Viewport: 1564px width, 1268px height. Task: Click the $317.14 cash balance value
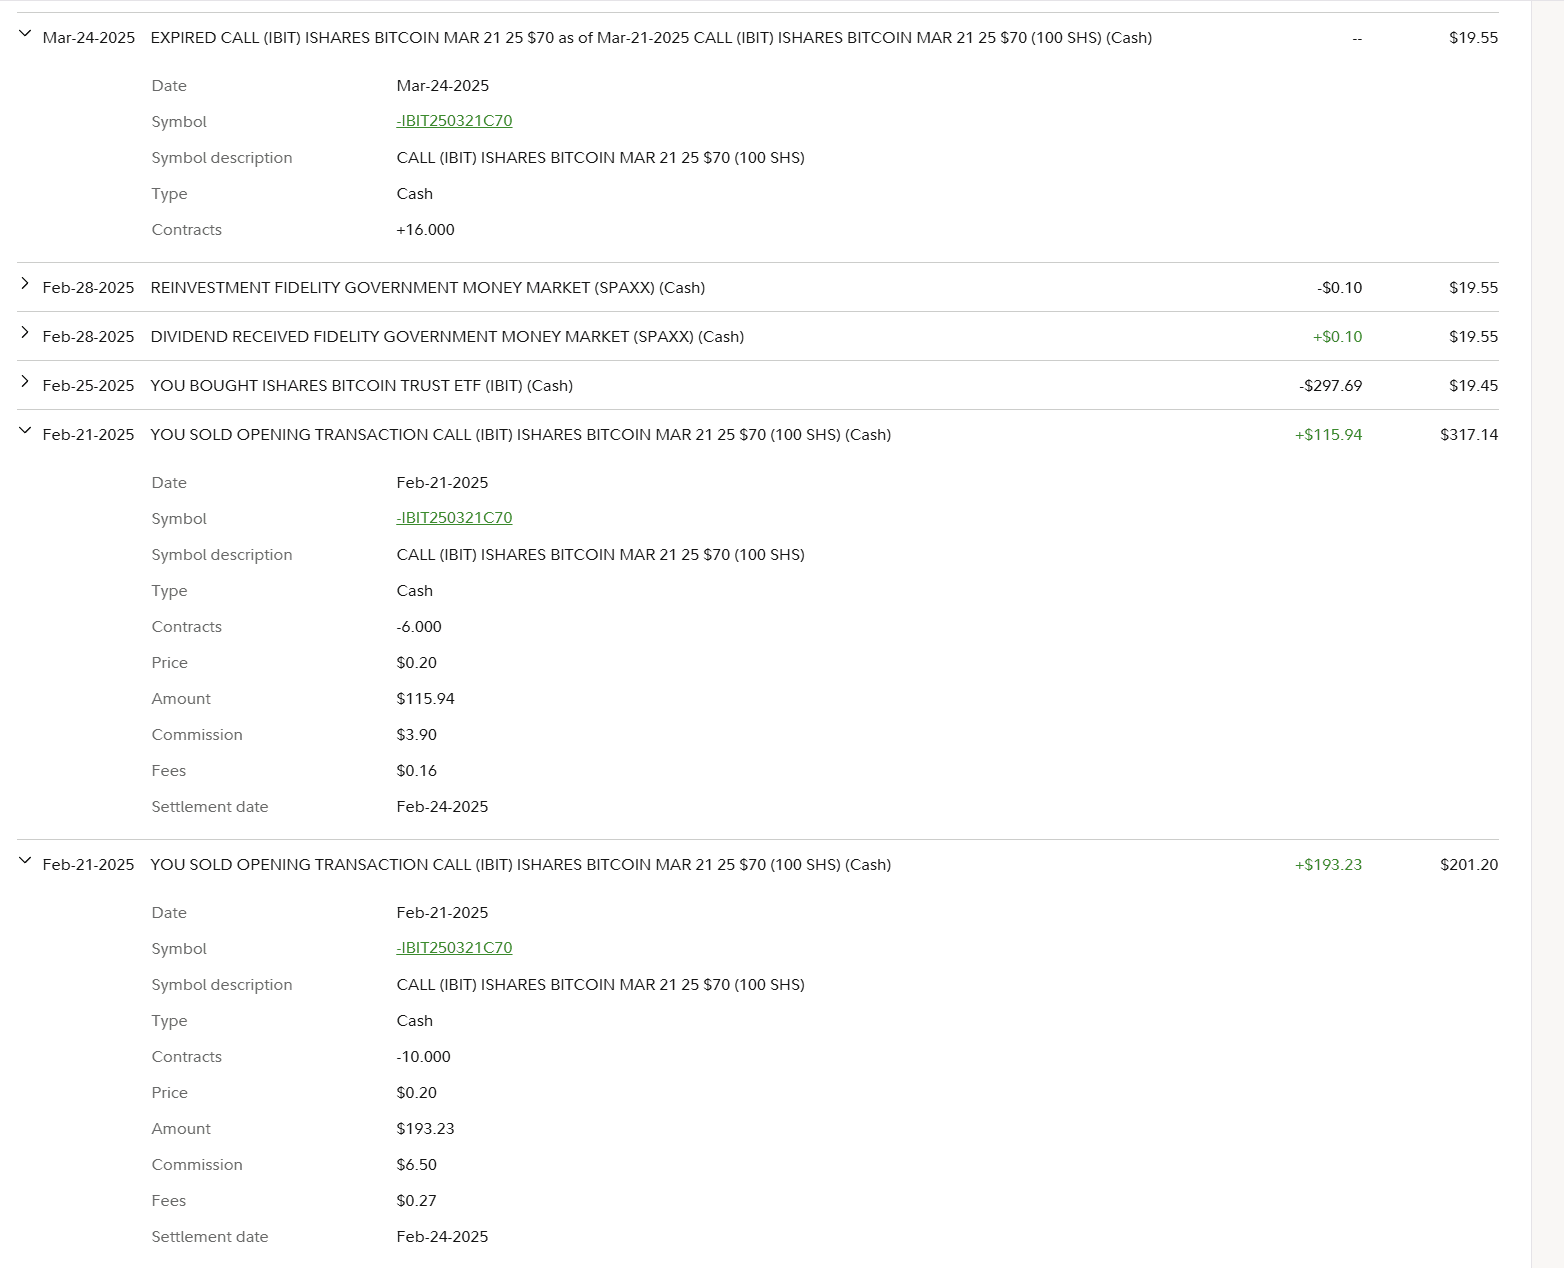pos(1468,435)
